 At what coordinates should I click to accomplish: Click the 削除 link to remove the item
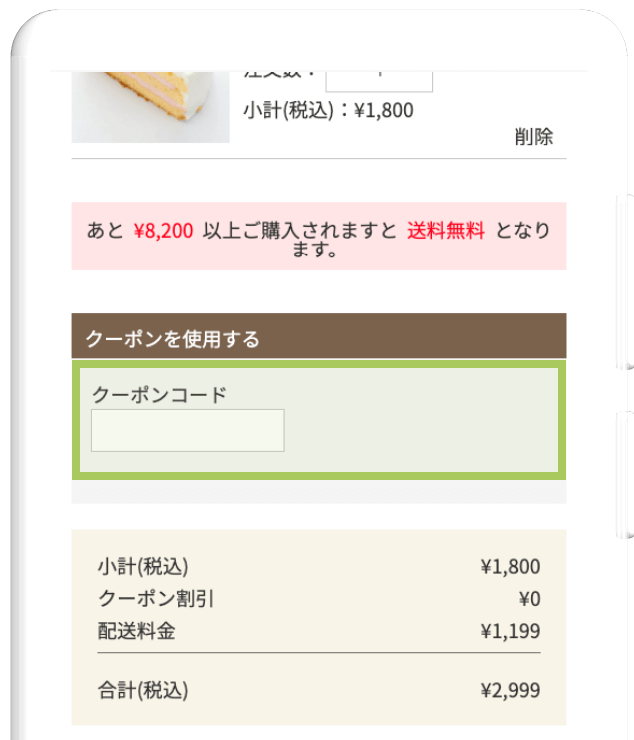[x=533, y=137]
